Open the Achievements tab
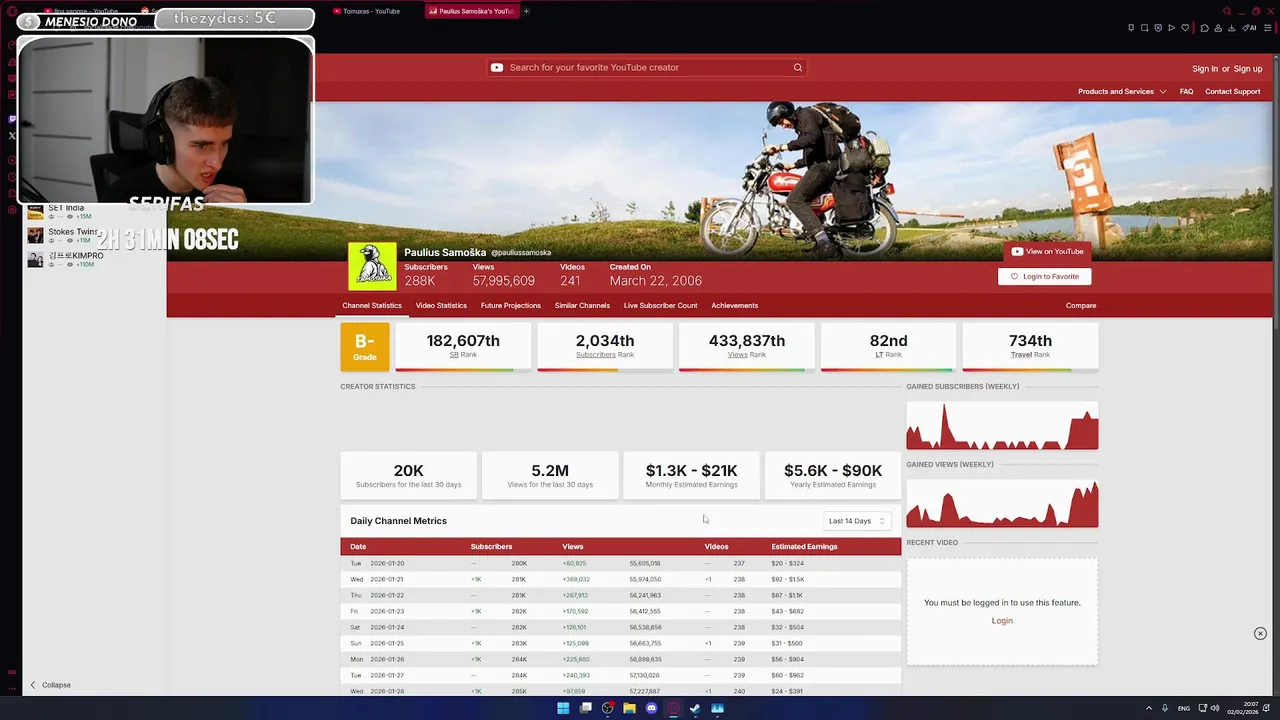Image resolution: width=1280 pixels, height=720 pixels. (x=735, y=306)
